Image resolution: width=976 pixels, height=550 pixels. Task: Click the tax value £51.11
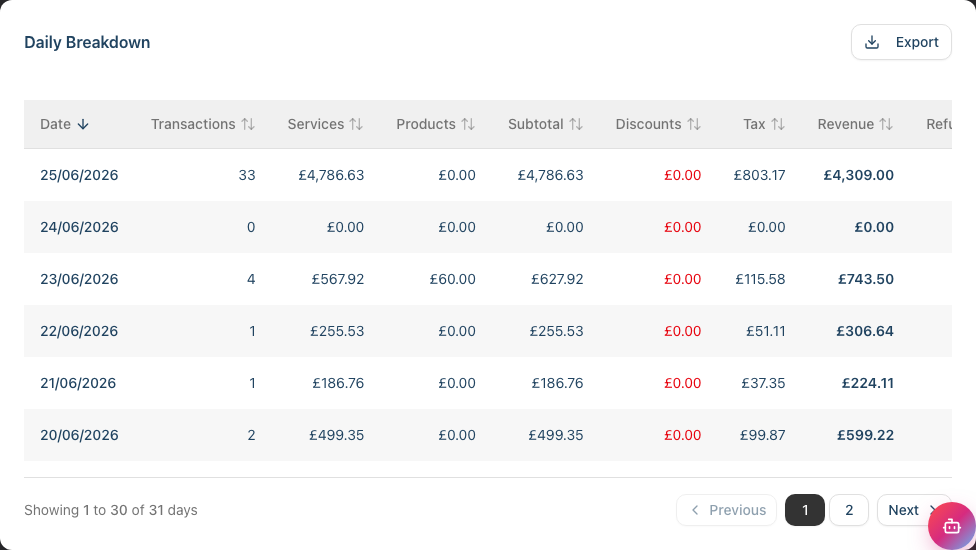pos(766,332)
